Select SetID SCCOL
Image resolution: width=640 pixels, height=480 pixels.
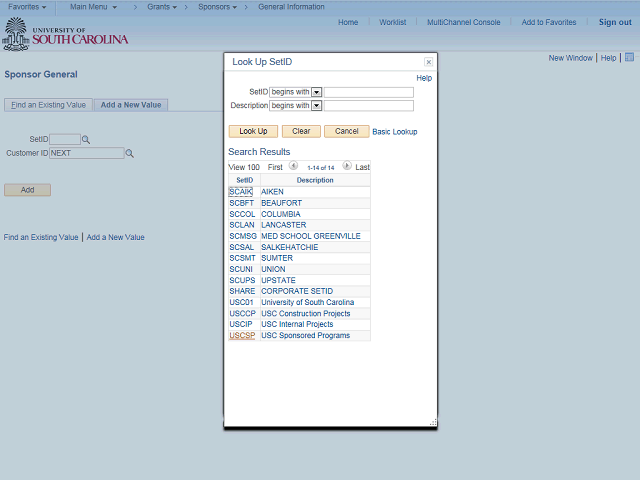coord(242,214)
